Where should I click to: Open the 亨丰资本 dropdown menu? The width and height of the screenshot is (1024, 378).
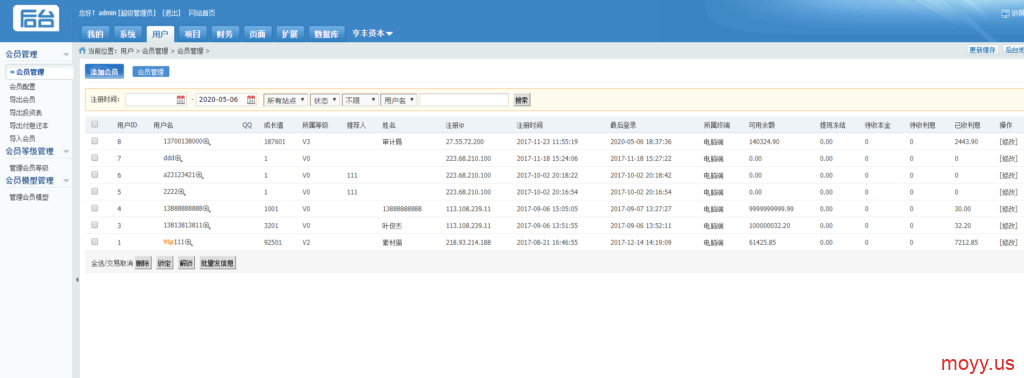tap(372, 33)
